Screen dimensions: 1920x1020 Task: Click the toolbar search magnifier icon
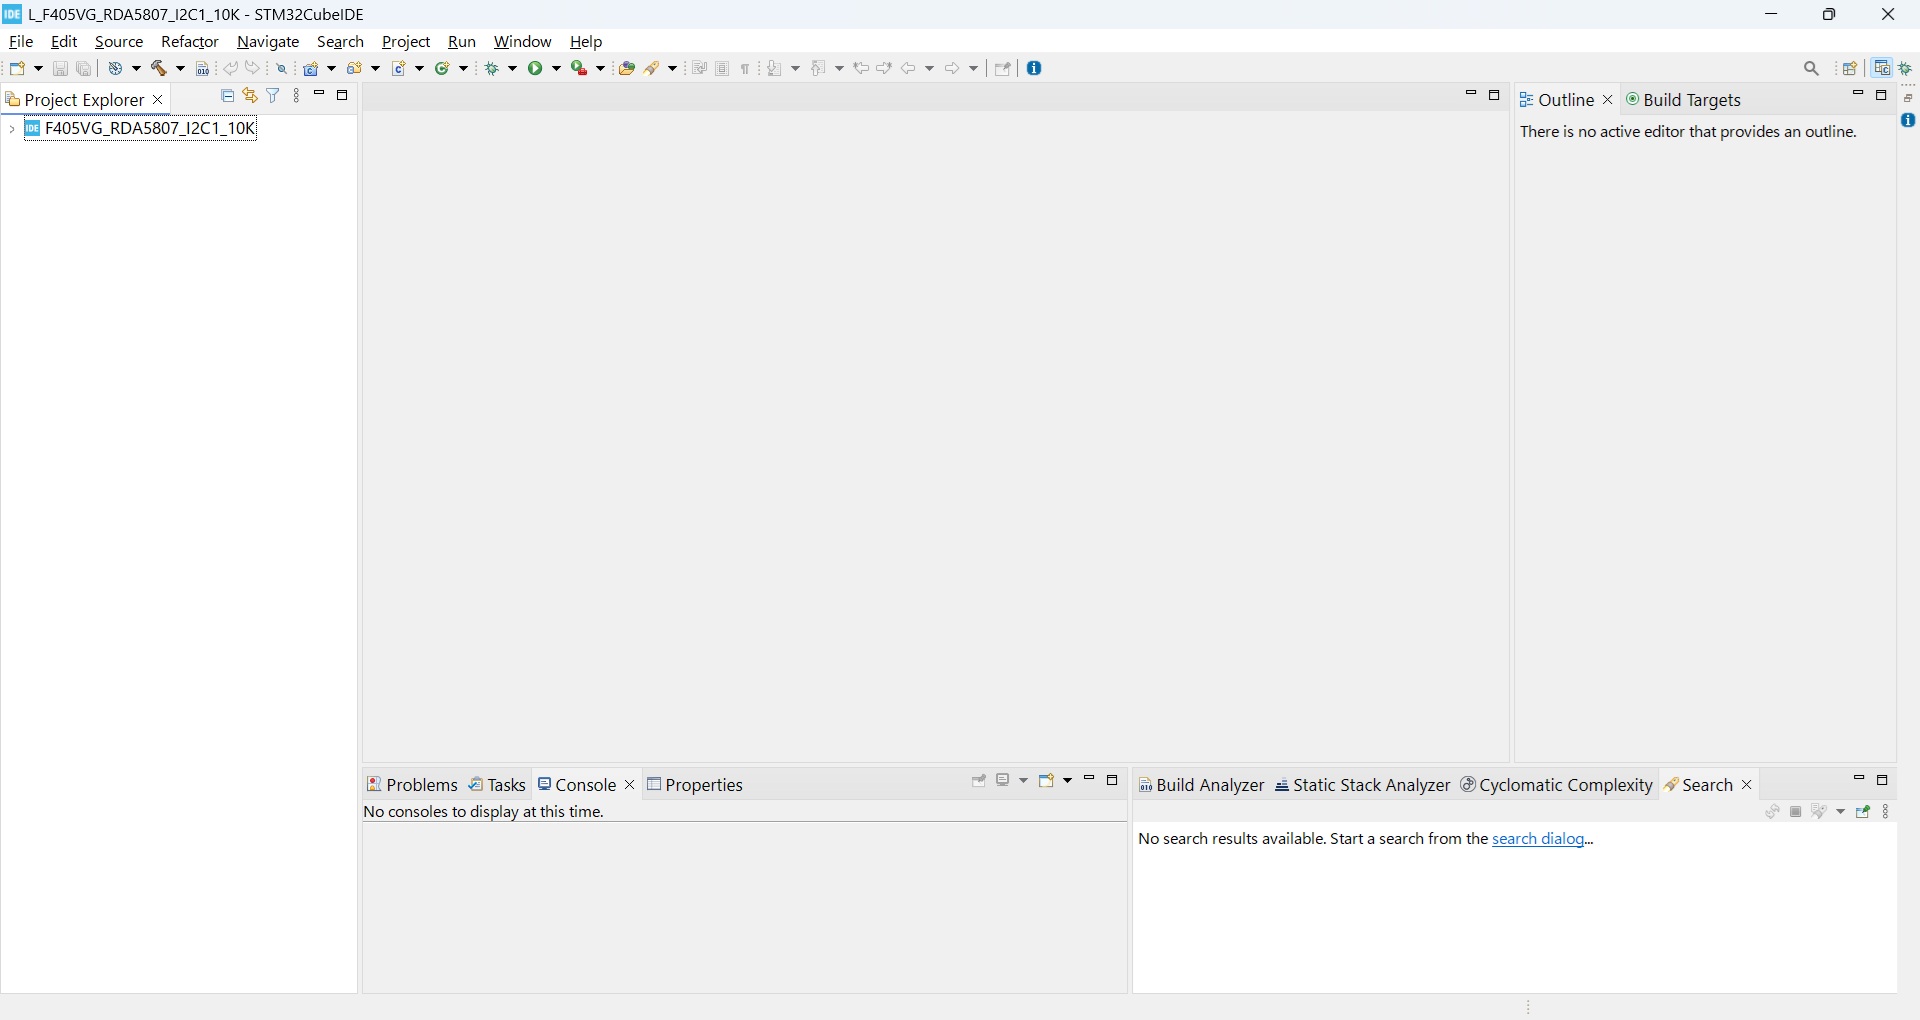coord(1812,69)
